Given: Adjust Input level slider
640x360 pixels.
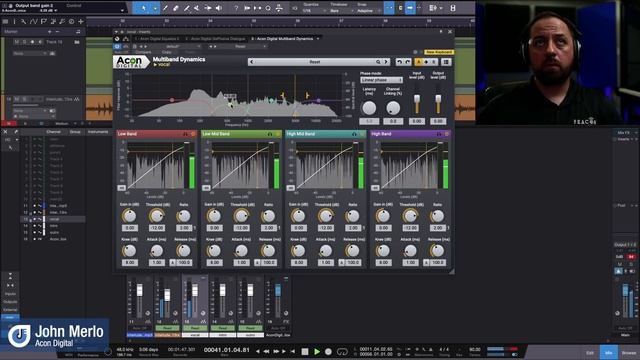Looking at the screenshot, I should click(x=417, y=99).
